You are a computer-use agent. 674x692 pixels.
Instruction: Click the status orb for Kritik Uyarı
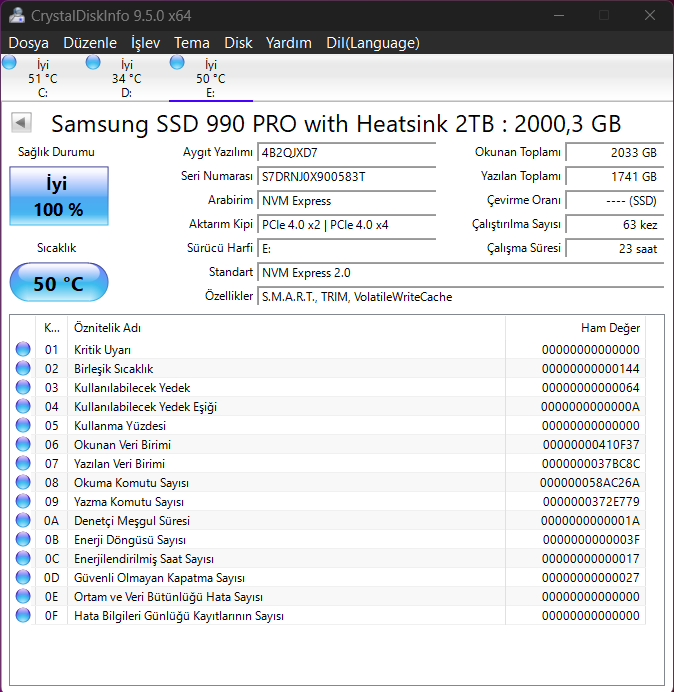point(23,349)
